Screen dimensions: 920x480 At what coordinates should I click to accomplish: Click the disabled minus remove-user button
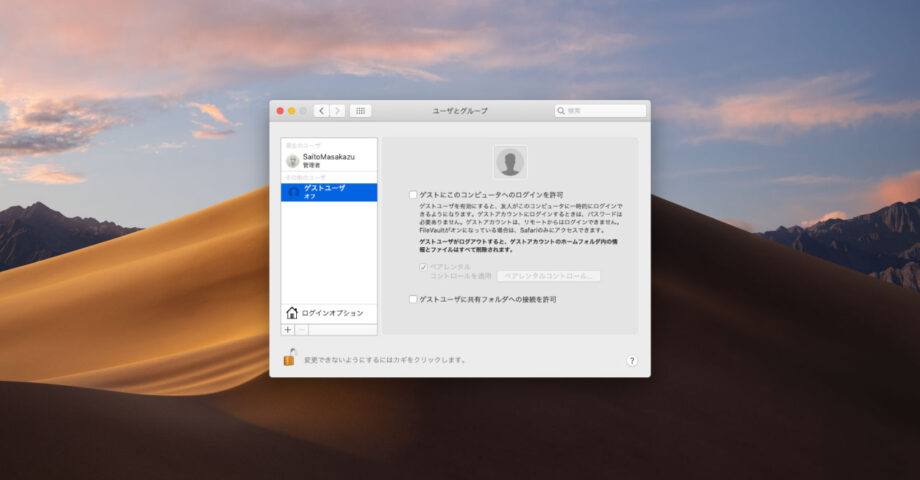click(302, 330)
